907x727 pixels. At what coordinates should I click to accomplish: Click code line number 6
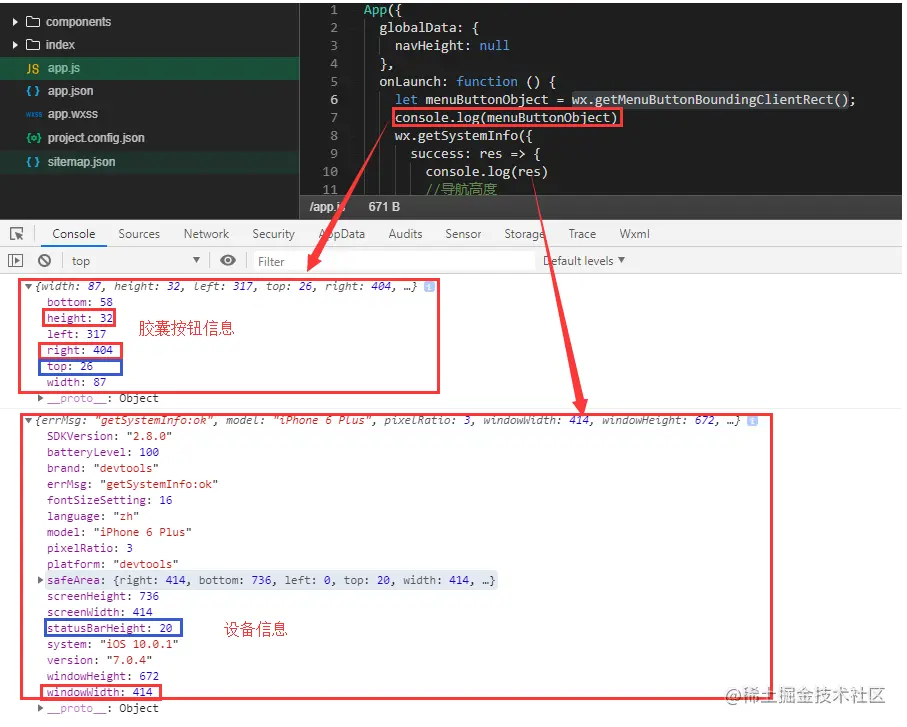click(x=334, y=99)
